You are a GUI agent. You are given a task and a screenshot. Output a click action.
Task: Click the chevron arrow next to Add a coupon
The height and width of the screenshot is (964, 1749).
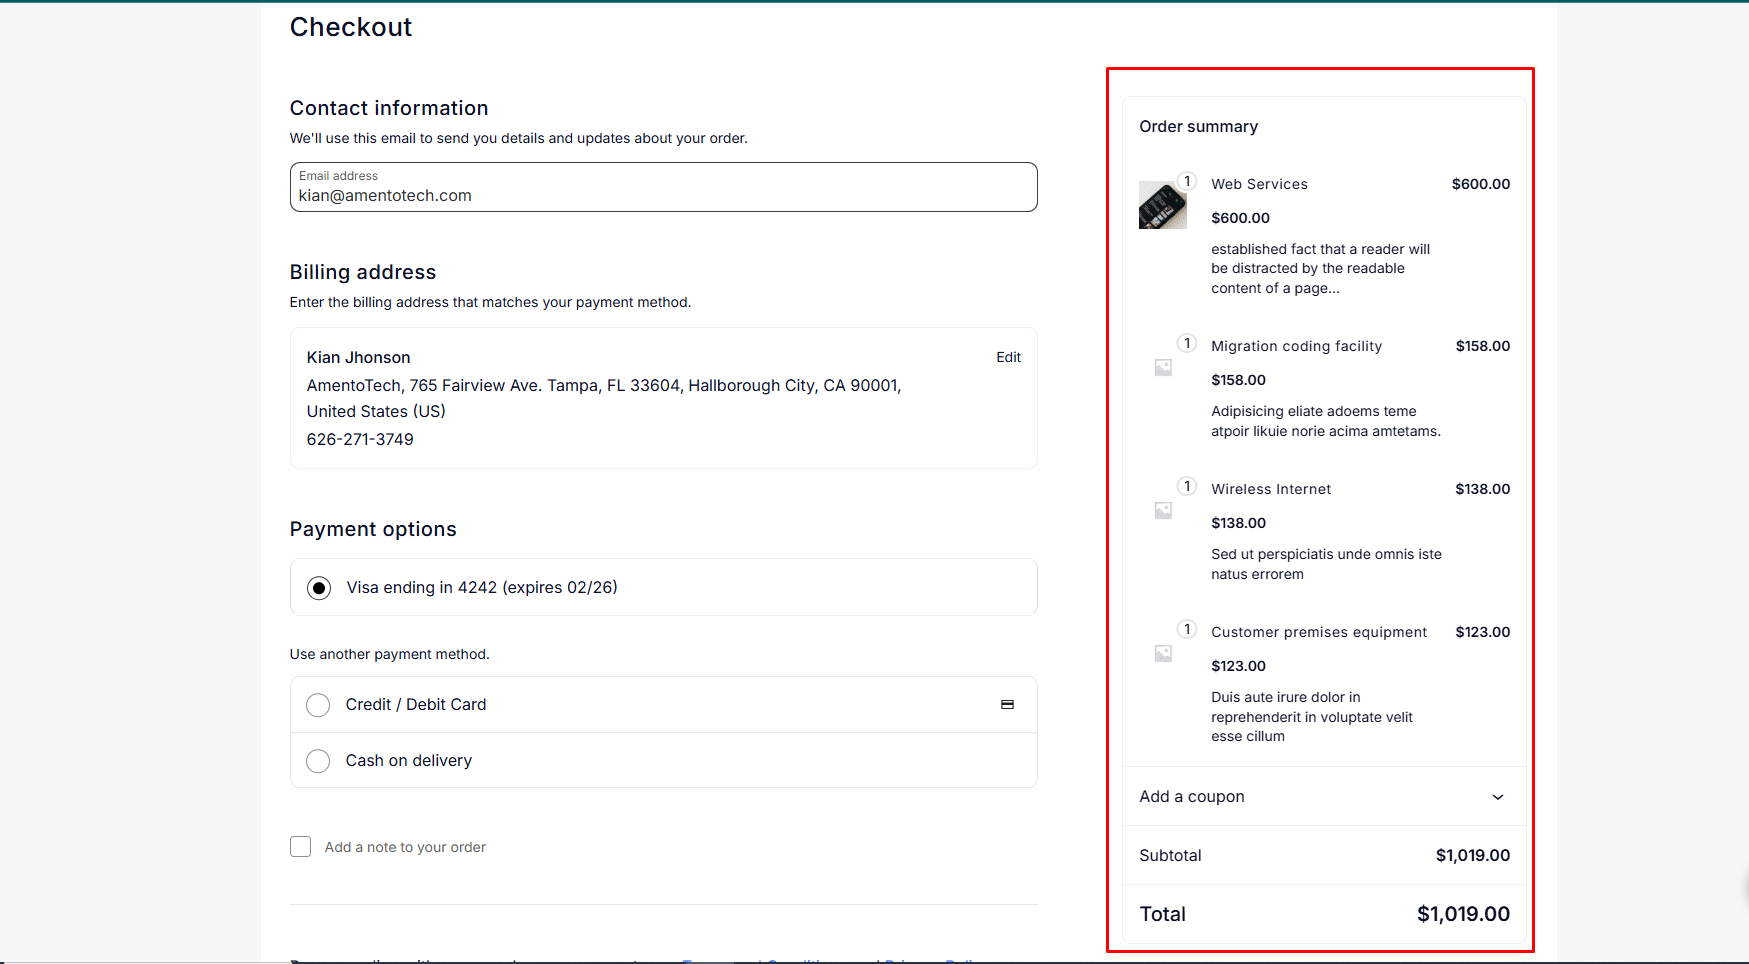pyautogui.click(x=1497, y=797)
